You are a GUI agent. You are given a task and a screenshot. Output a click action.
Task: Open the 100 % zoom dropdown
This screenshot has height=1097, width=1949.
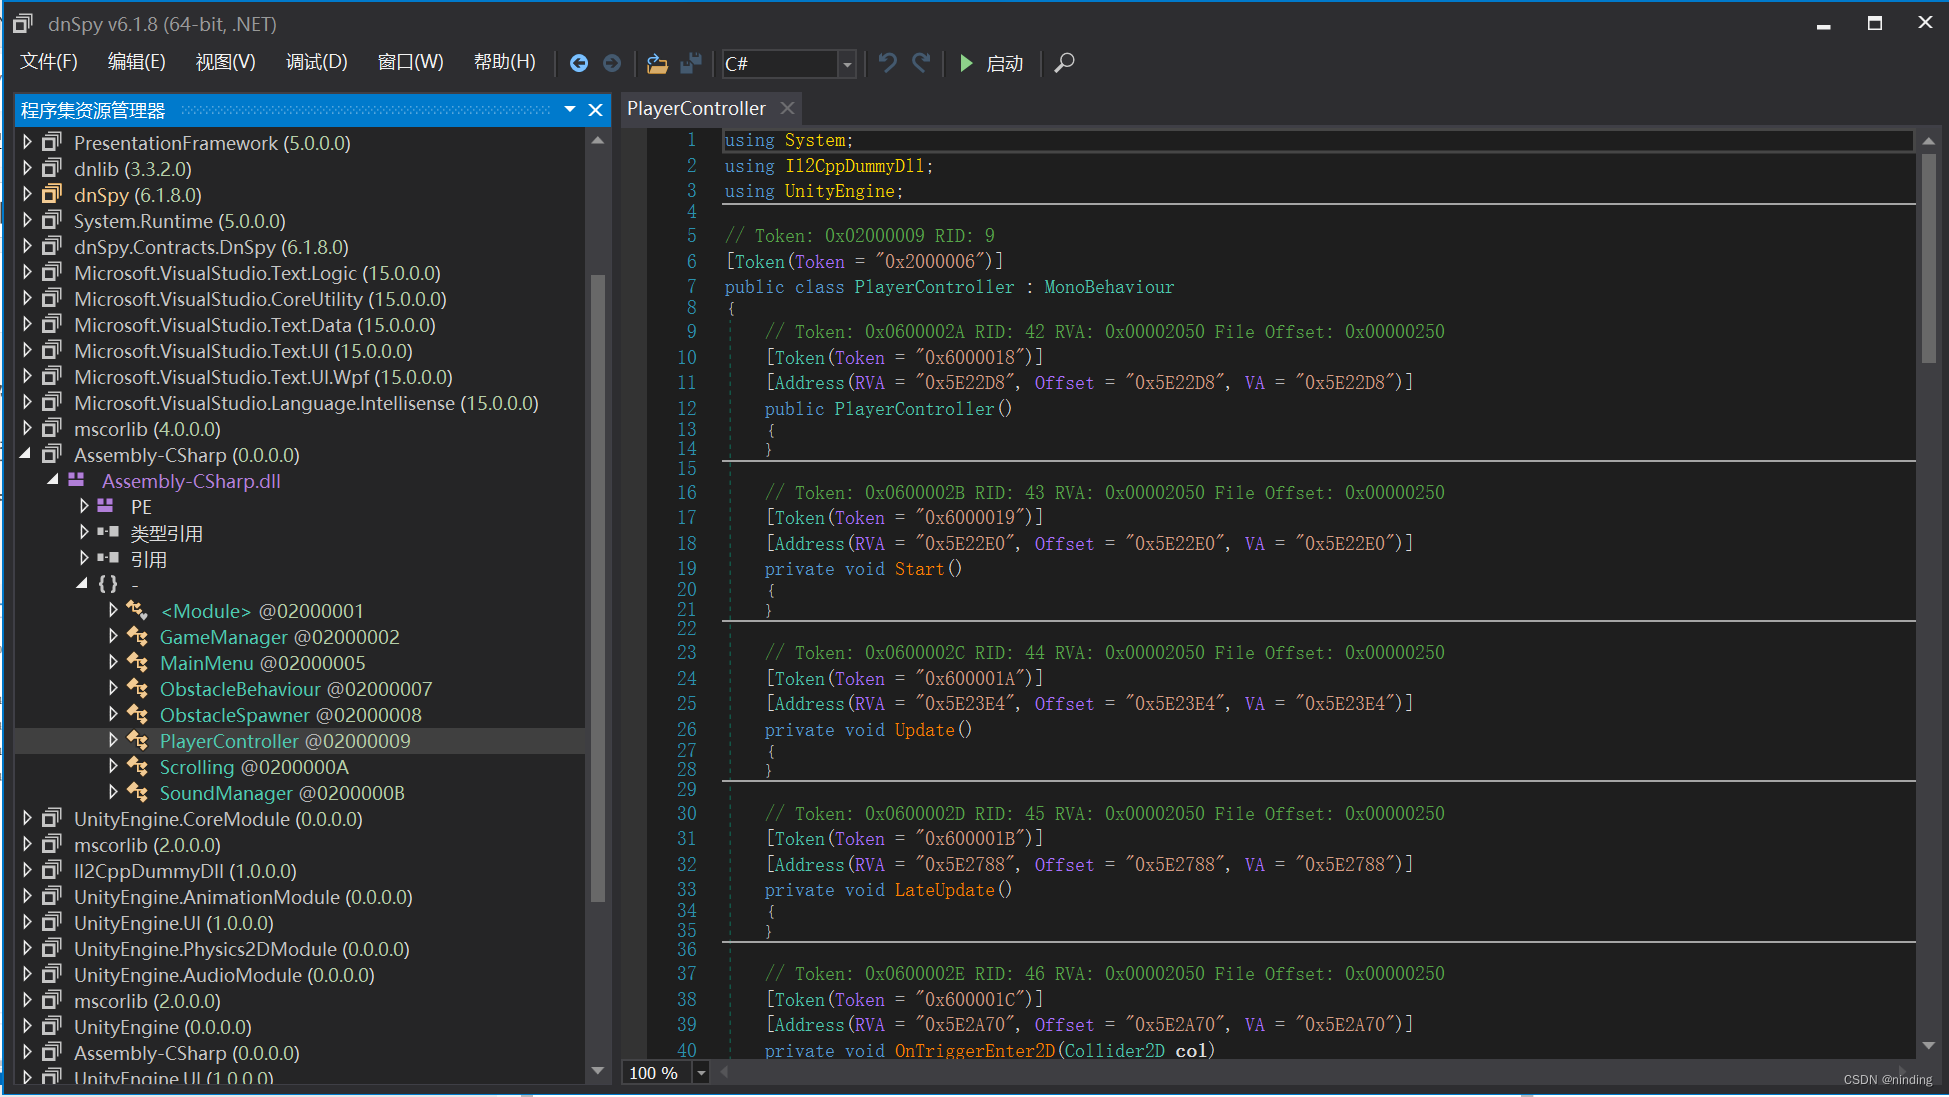(x=701, y=1073)
